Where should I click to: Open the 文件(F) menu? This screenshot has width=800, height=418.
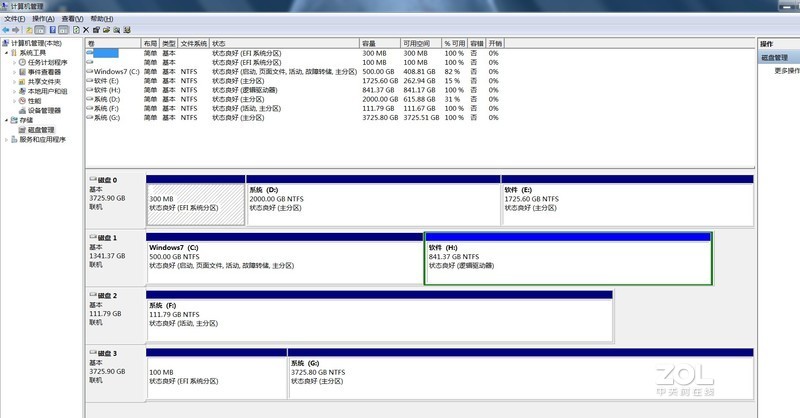pyautogui.click(x=14, y=19)
